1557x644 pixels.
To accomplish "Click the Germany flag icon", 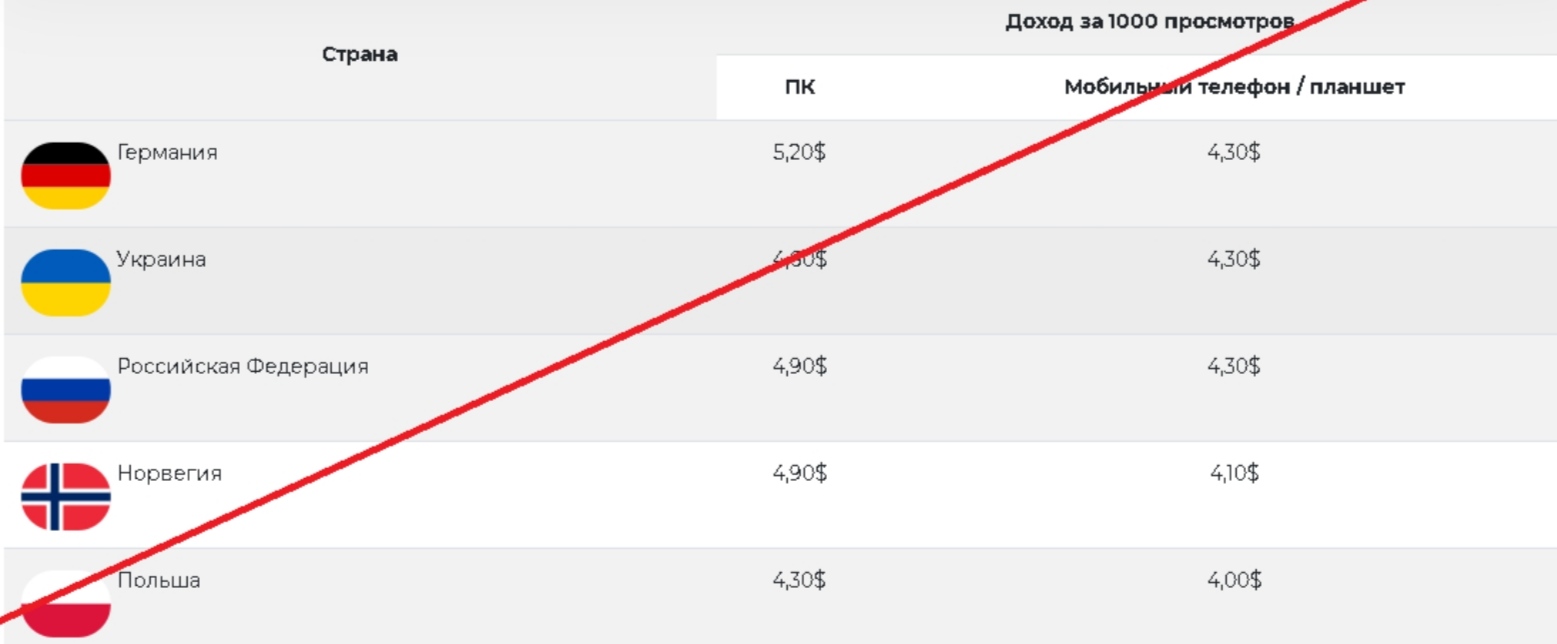I will 66,176.
